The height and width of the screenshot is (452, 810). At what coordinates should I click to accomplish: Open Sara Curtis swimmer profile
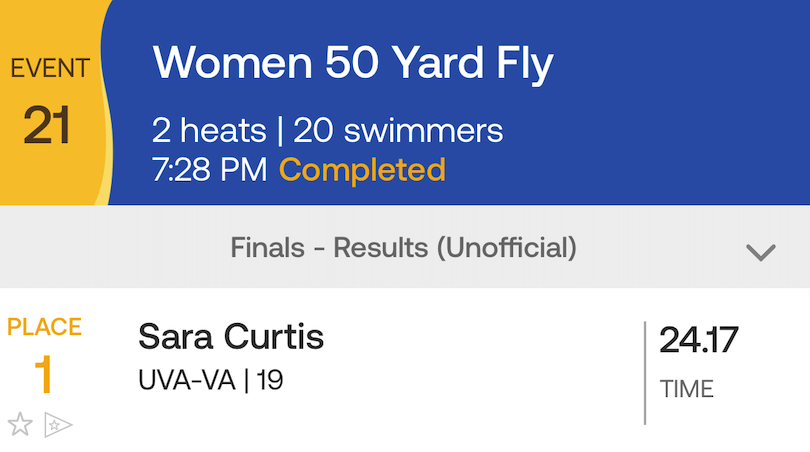(231, 337)
